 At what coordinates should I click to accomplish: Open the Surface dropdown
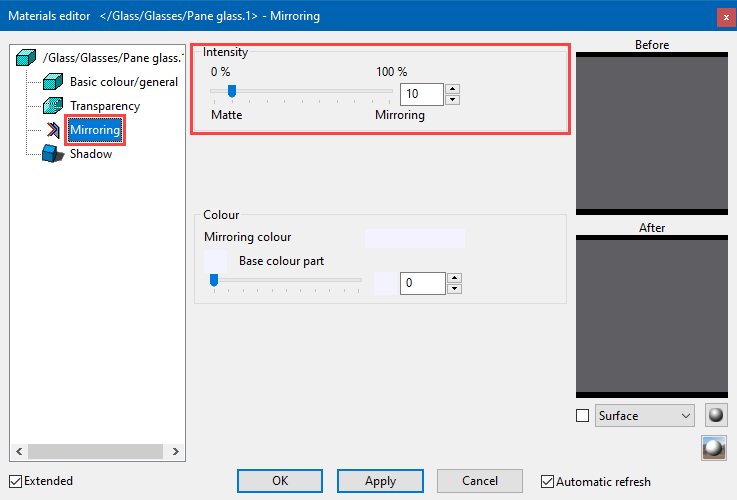pos(644,415)
